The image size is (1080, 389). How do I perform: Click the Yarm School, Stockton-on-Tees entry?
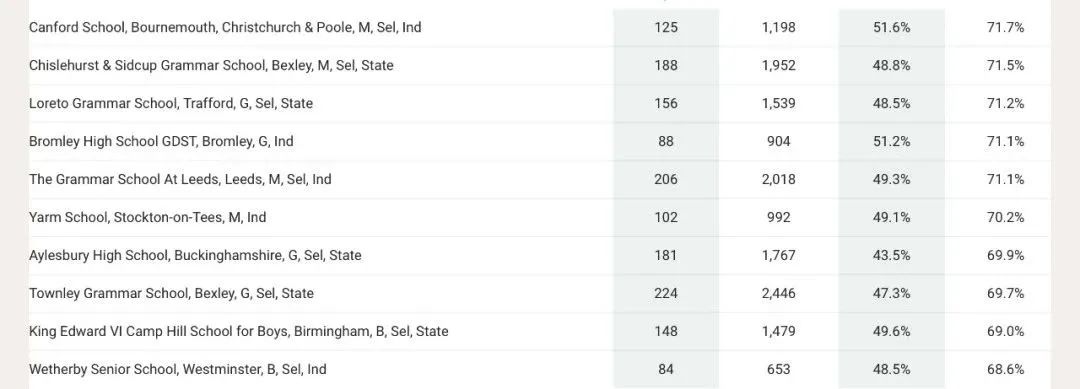147,217
